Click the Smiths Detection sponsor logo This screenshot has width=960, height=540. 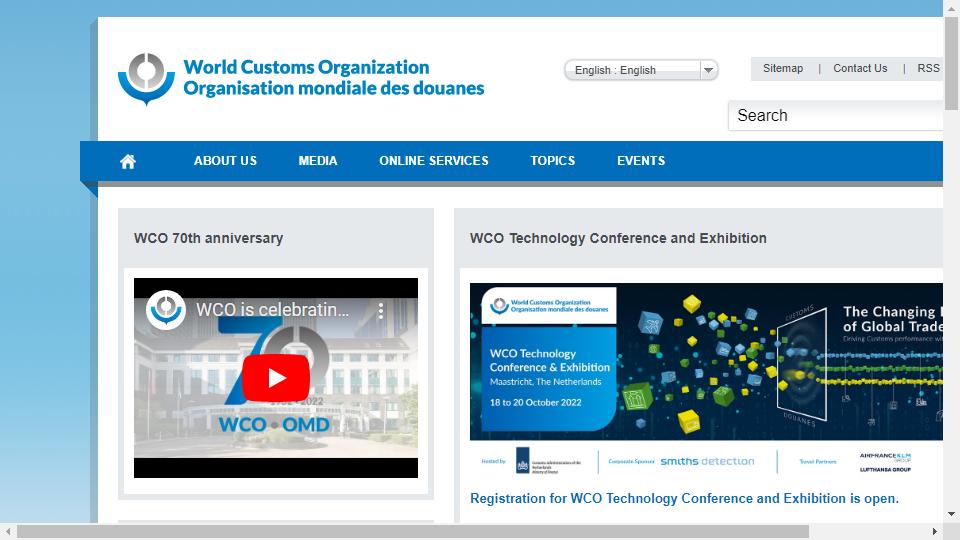(x=707, y=462)
